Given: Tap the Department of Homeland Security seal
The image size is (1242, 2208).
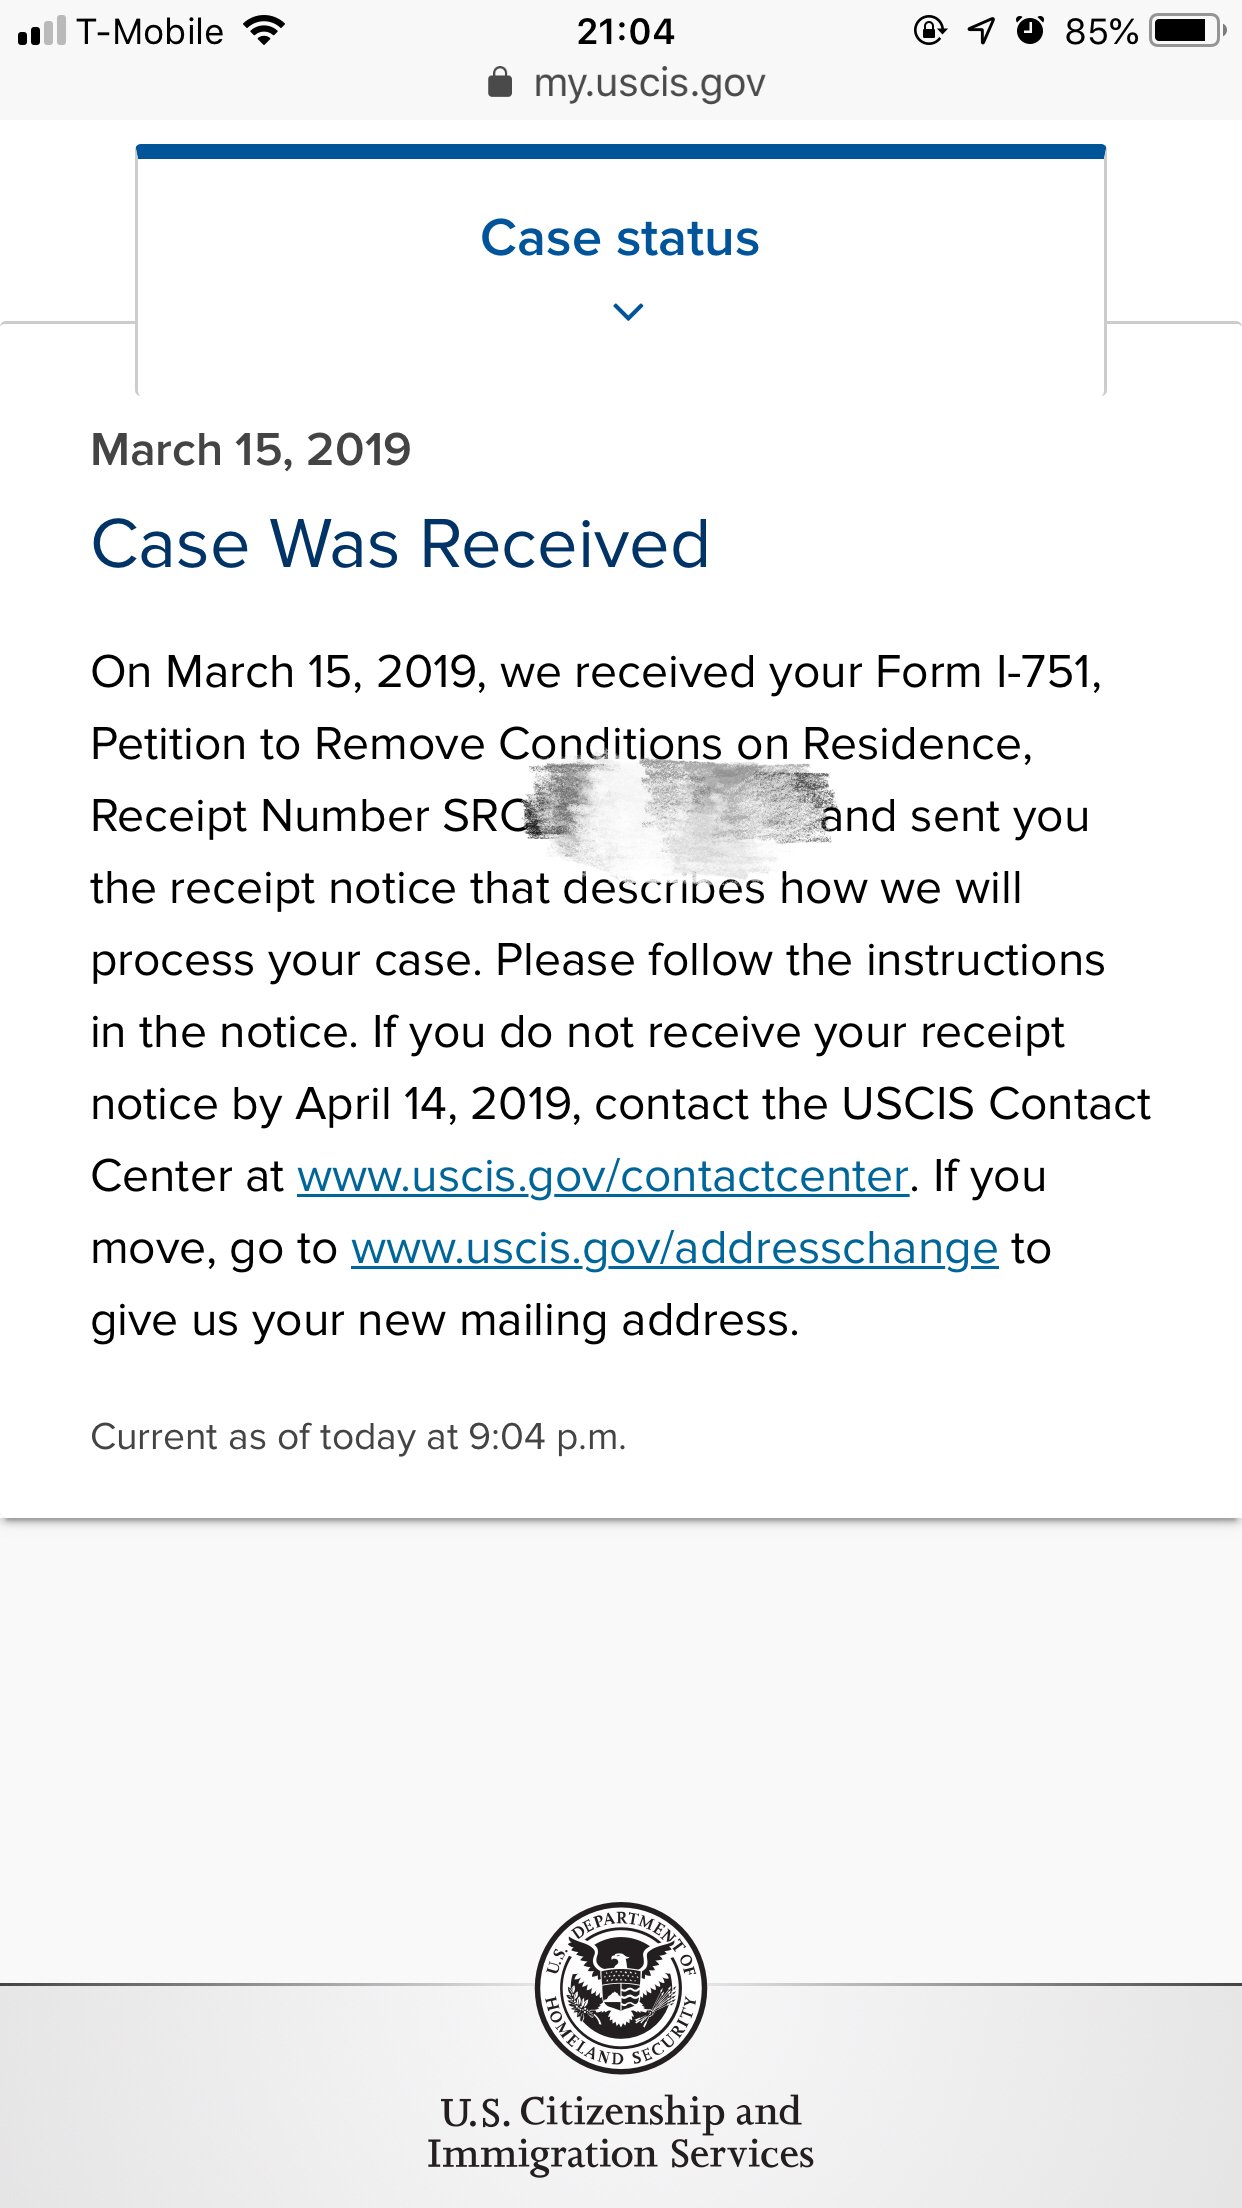Looking at the screenshot, I should pos(621,1988).
